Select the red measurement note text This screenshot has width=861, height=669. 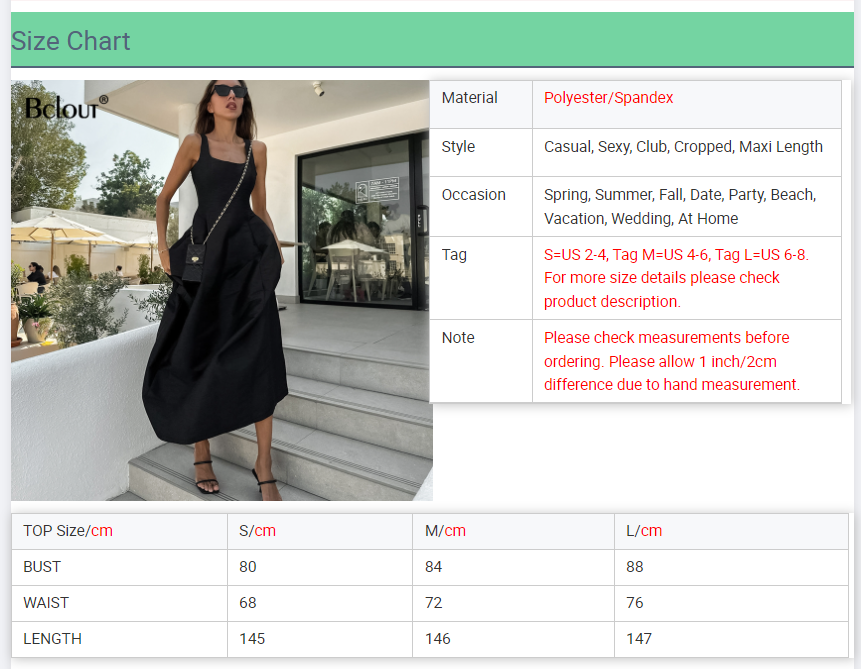671,361
